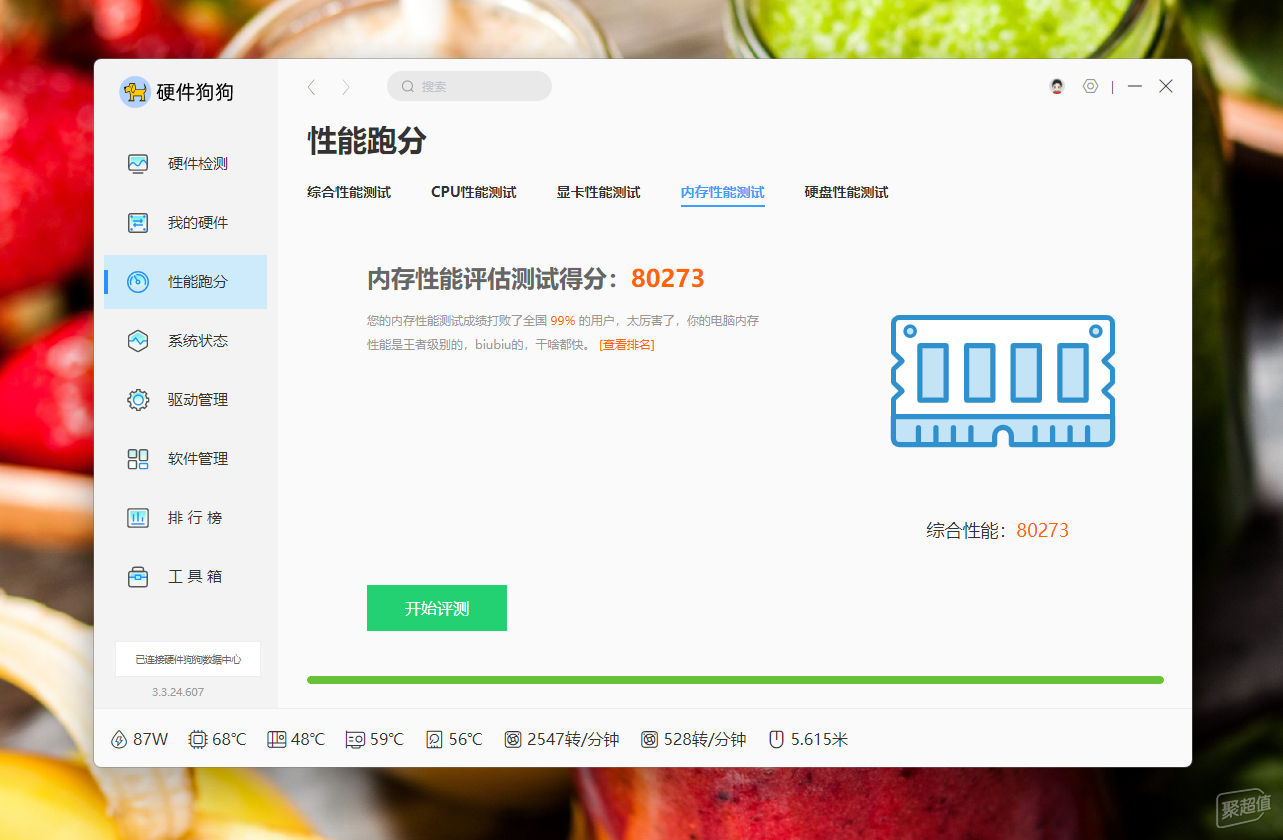Click the large memory module illustration
The image size is (1283, 840).
coord(1003,381)
